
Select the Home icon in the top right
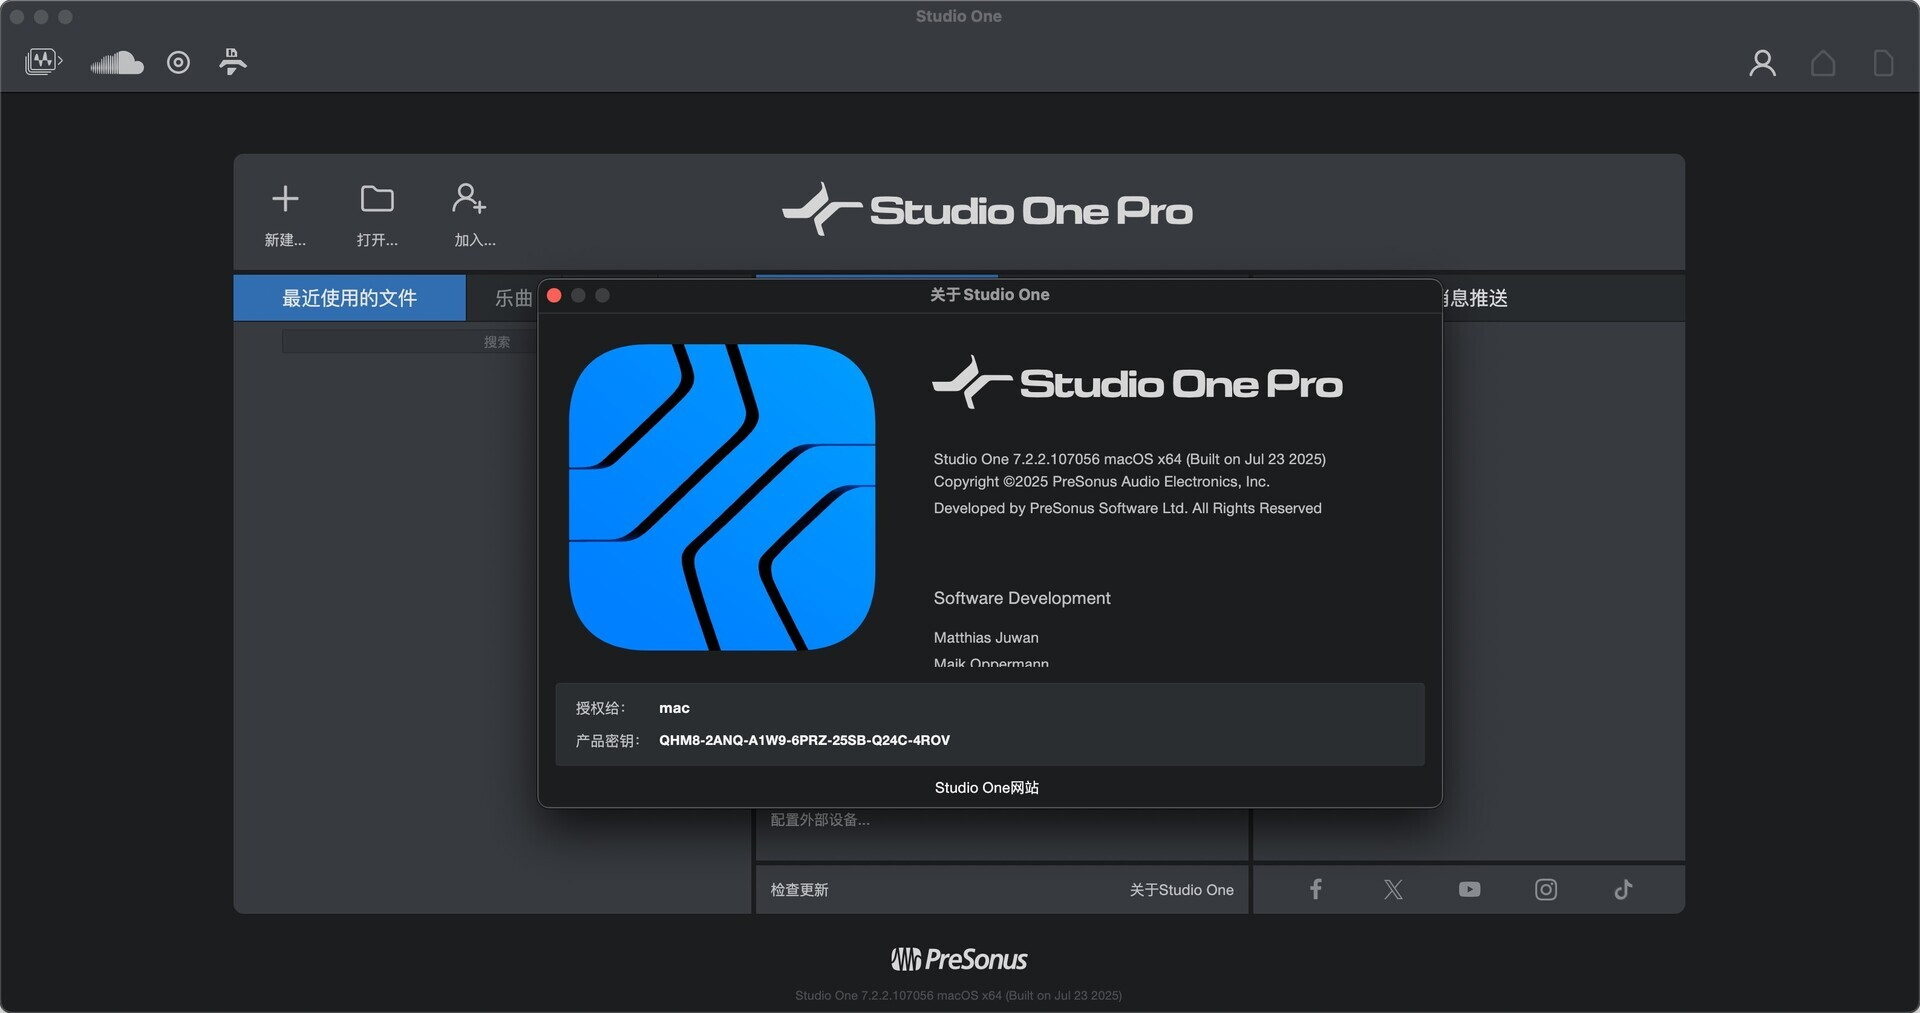[x=1823, y=62]
